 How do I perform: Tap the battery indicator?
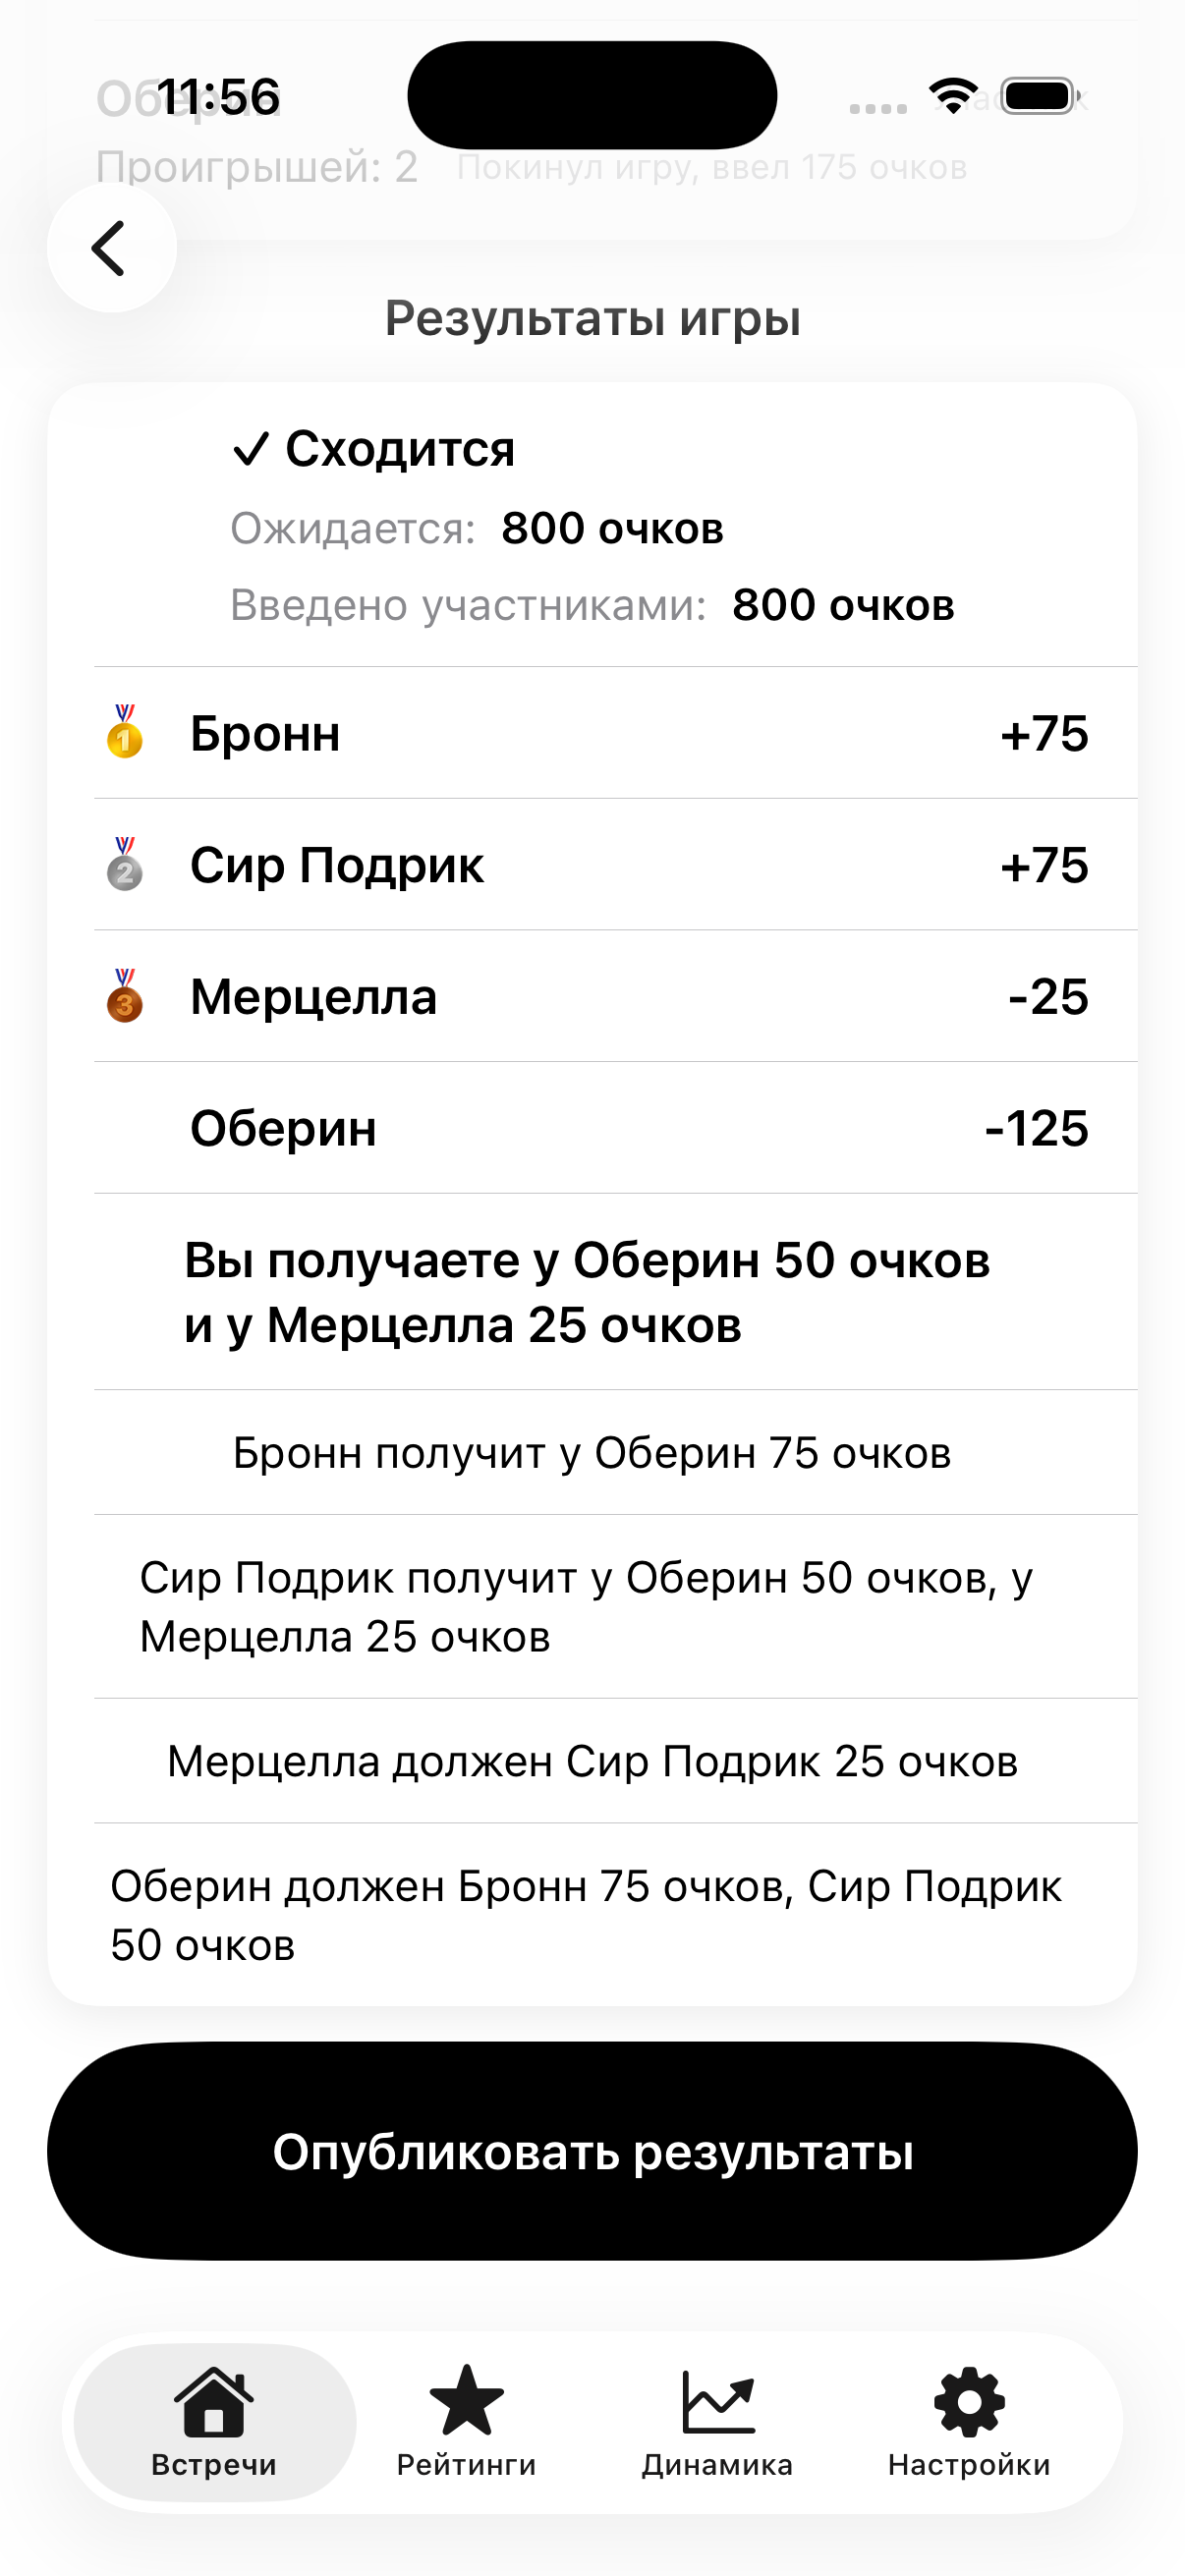[x=1039, y=95]
